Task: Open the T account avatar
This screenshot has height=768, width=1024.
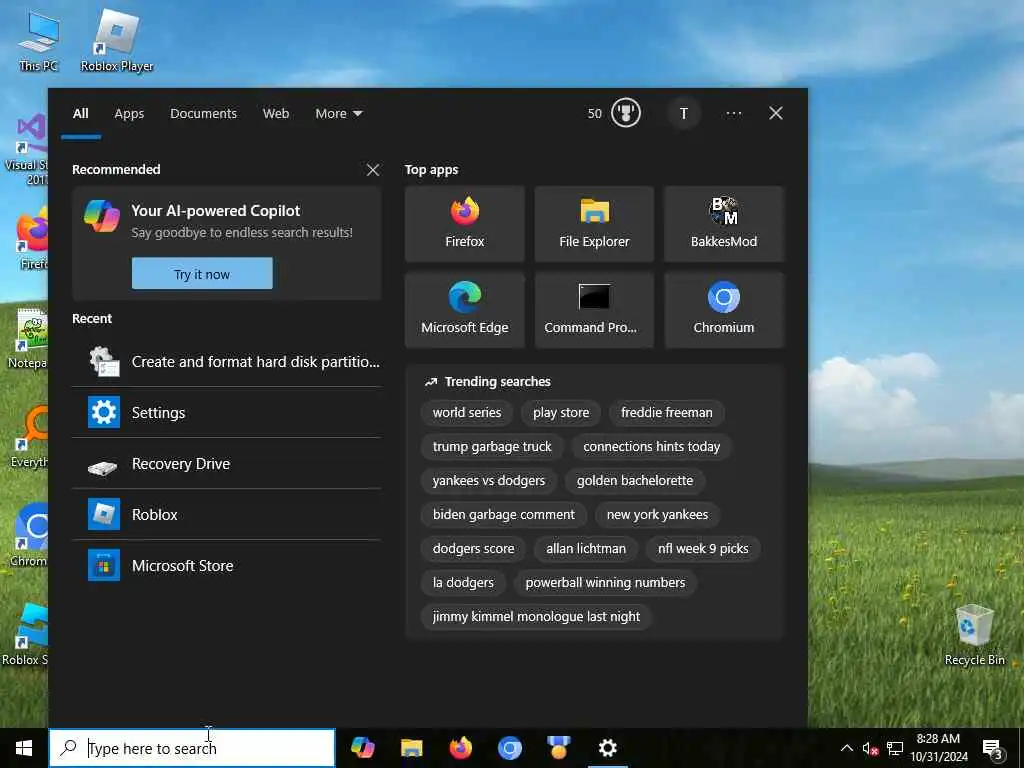Action: [684, 114]
